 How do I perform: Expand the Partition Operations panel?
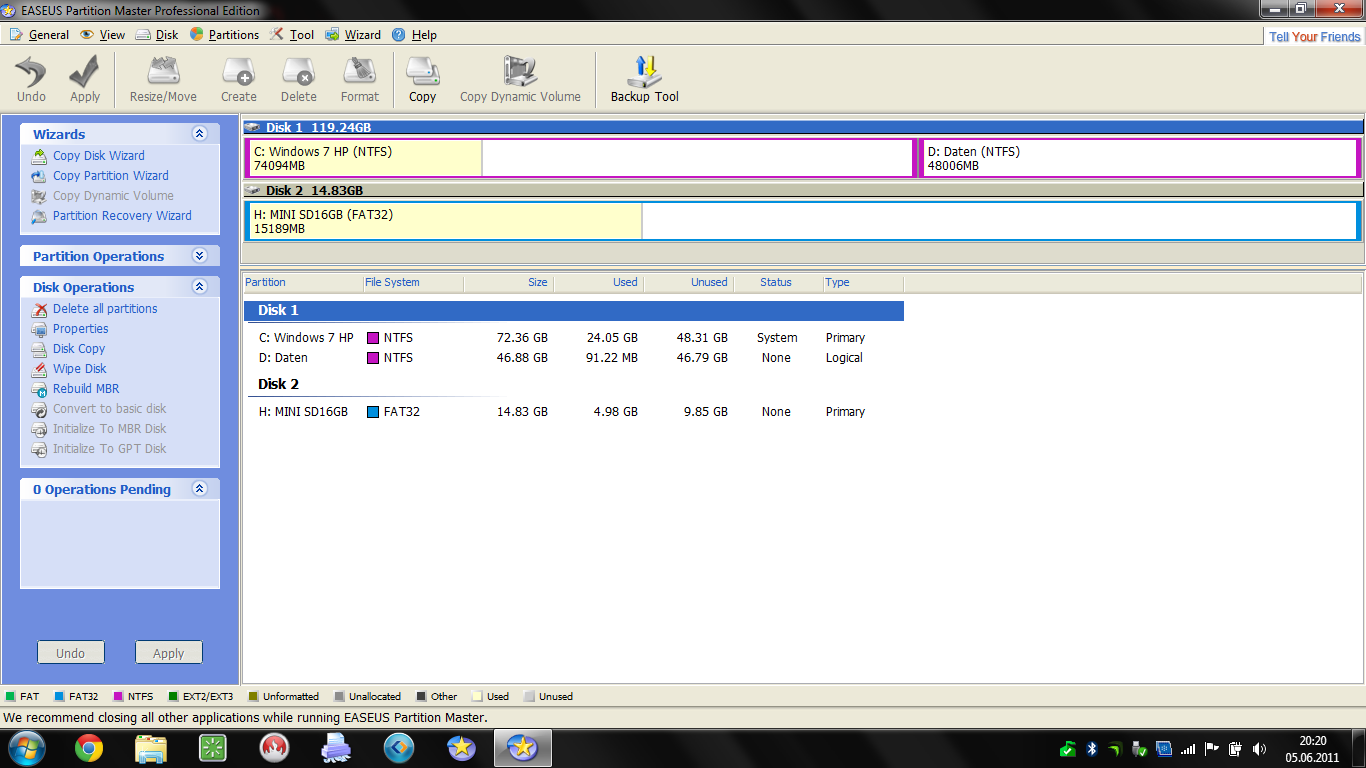tap(199, 256)
